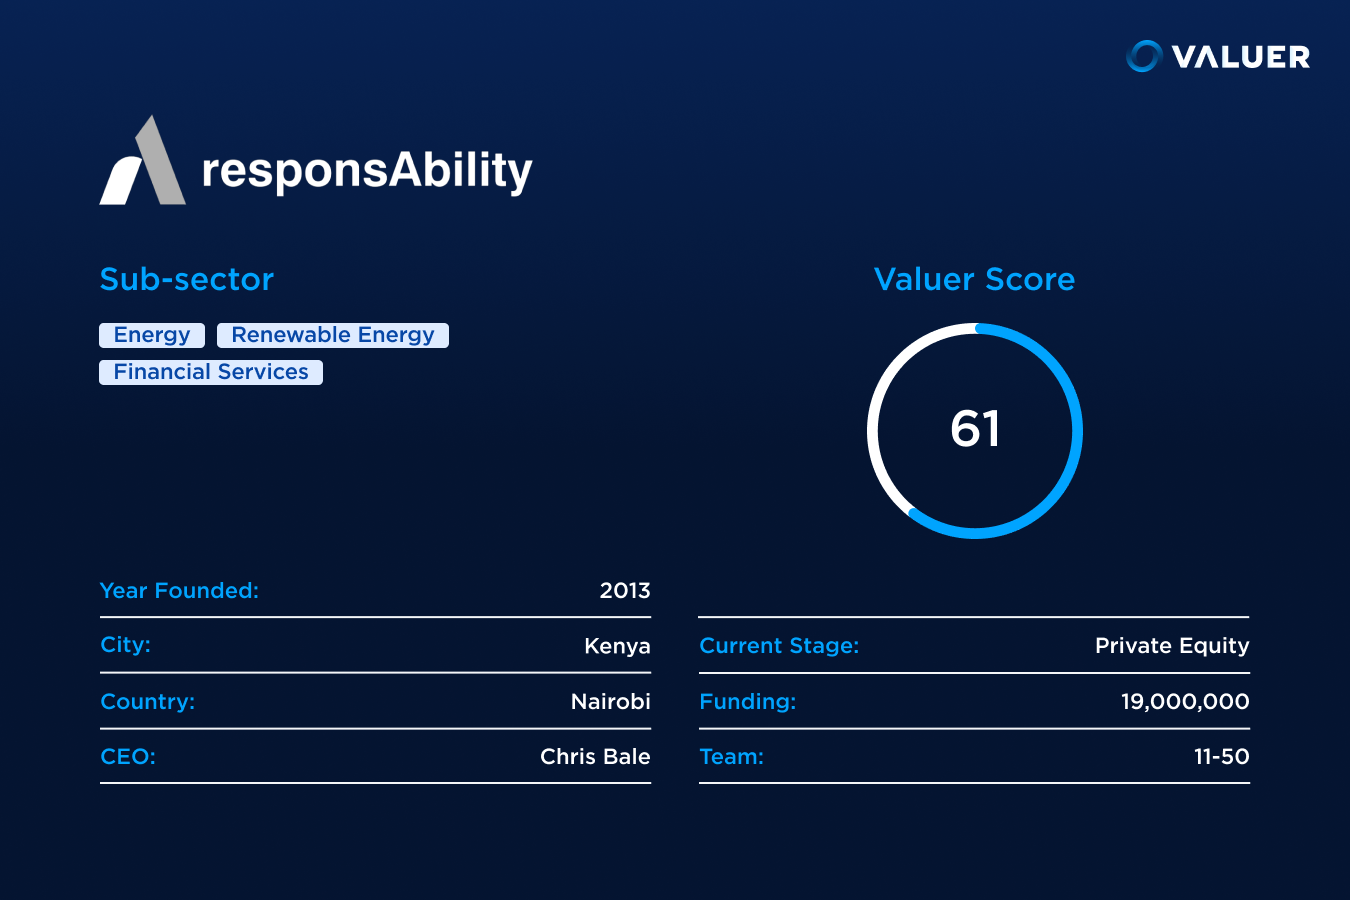Click the 11-50 team size
The height and width of the screenshot is (900, 1350).
click(1222, 757)
